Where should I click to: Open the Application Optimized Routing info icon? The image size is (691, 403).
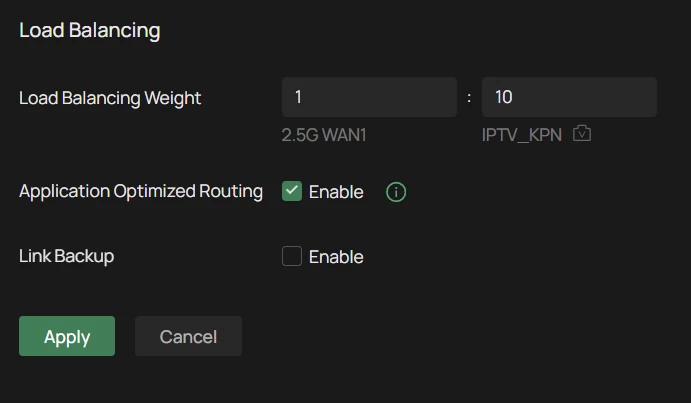396,192
